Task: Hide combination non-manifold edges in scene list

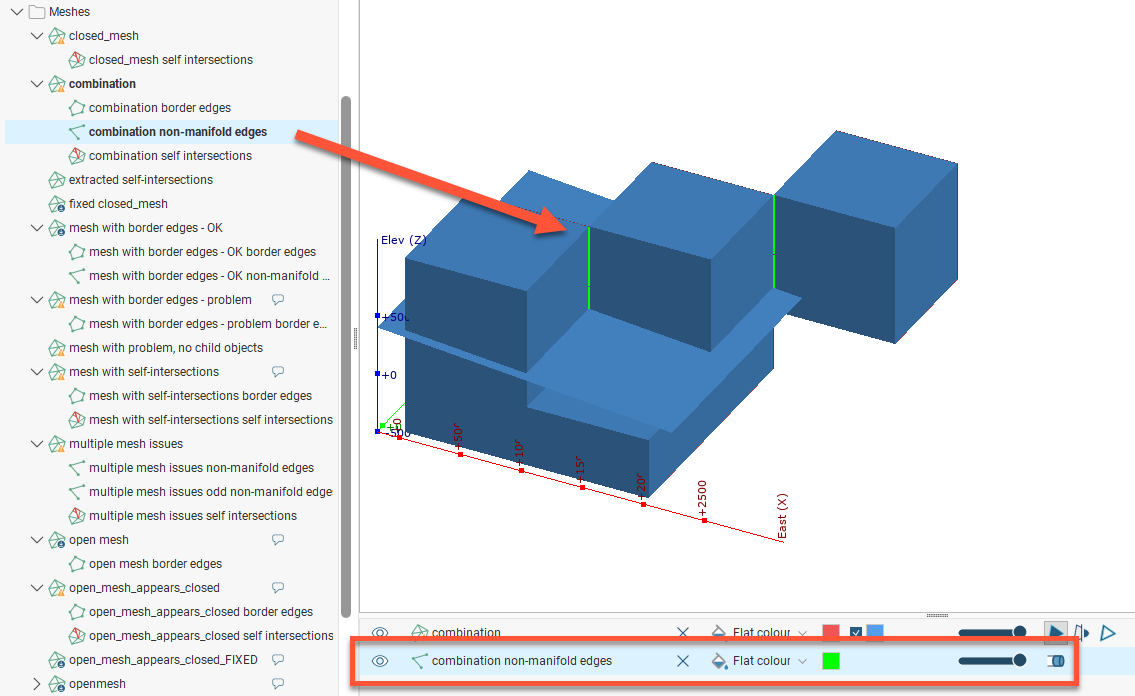Action: [380, 661]
